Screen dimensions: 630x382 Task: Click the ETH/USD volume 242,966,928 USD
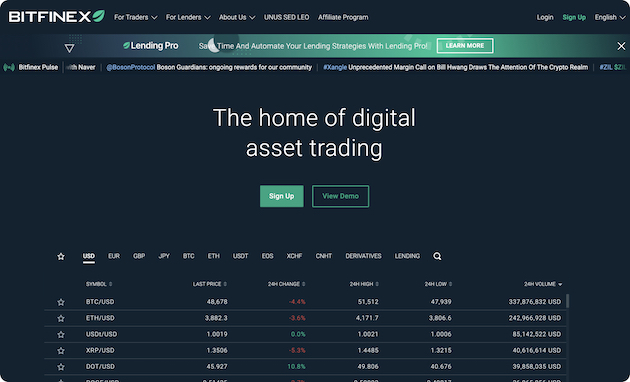(534, 318)
